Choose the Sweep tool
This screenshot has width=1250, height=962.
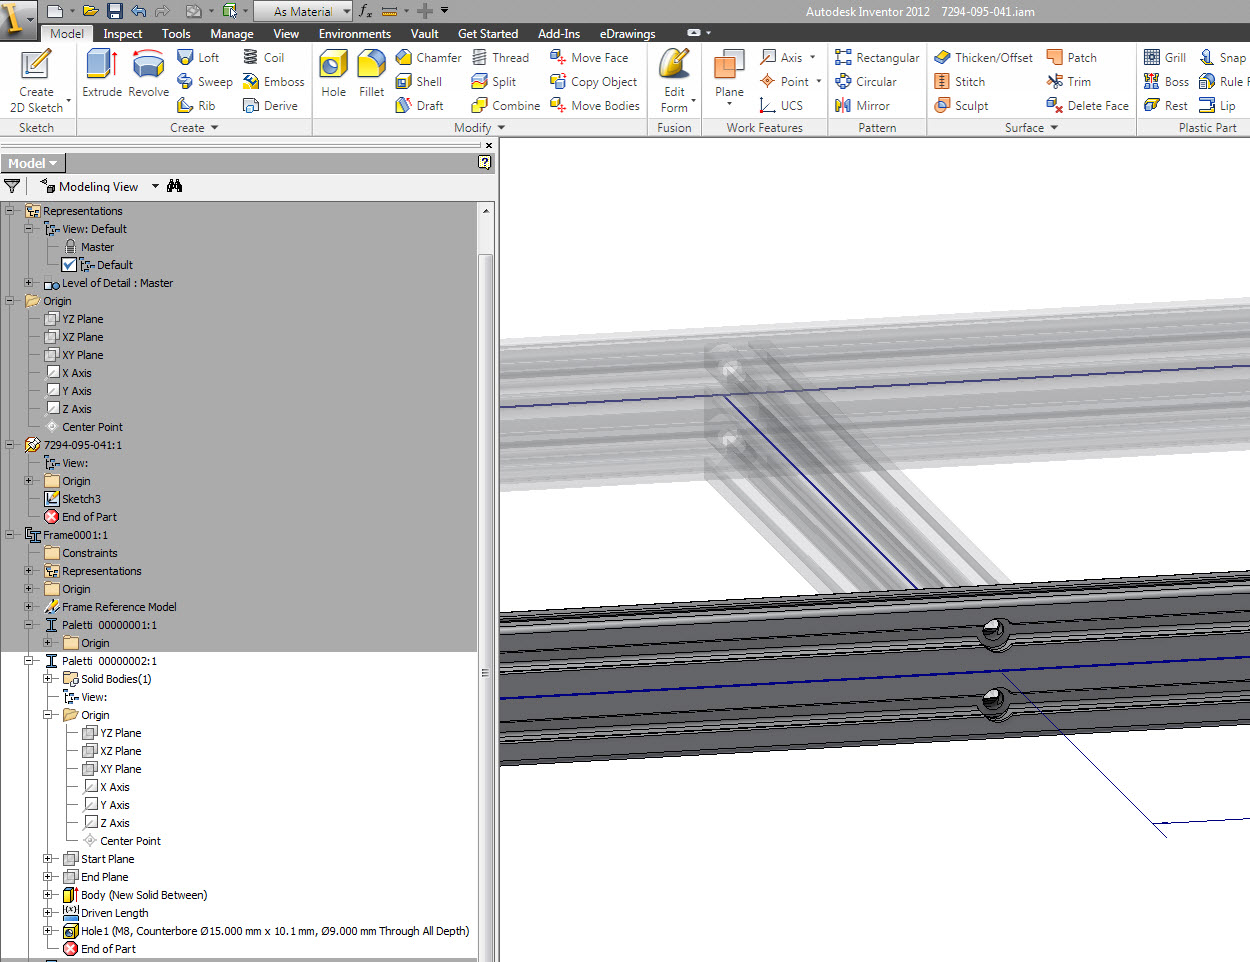(x=204, y=81)
